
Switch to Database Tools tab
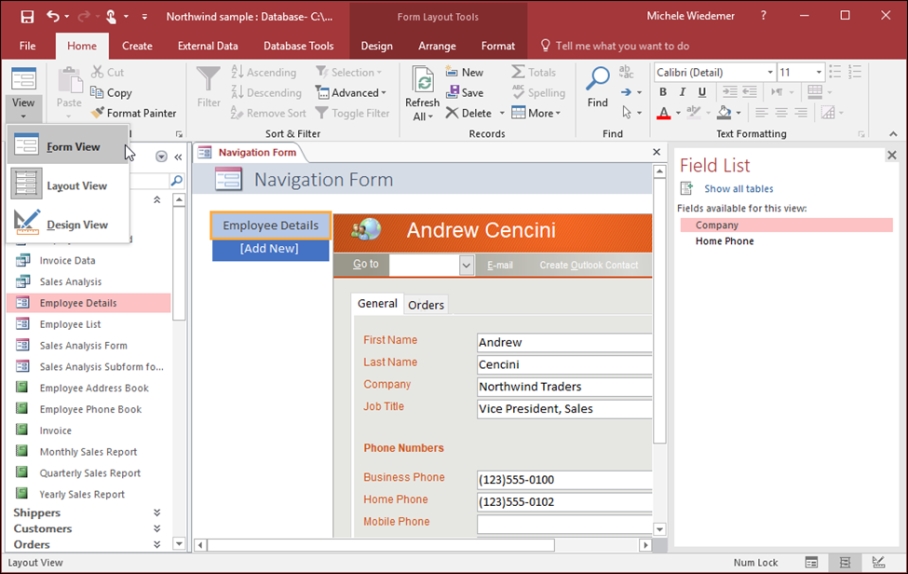click(299, 46)
